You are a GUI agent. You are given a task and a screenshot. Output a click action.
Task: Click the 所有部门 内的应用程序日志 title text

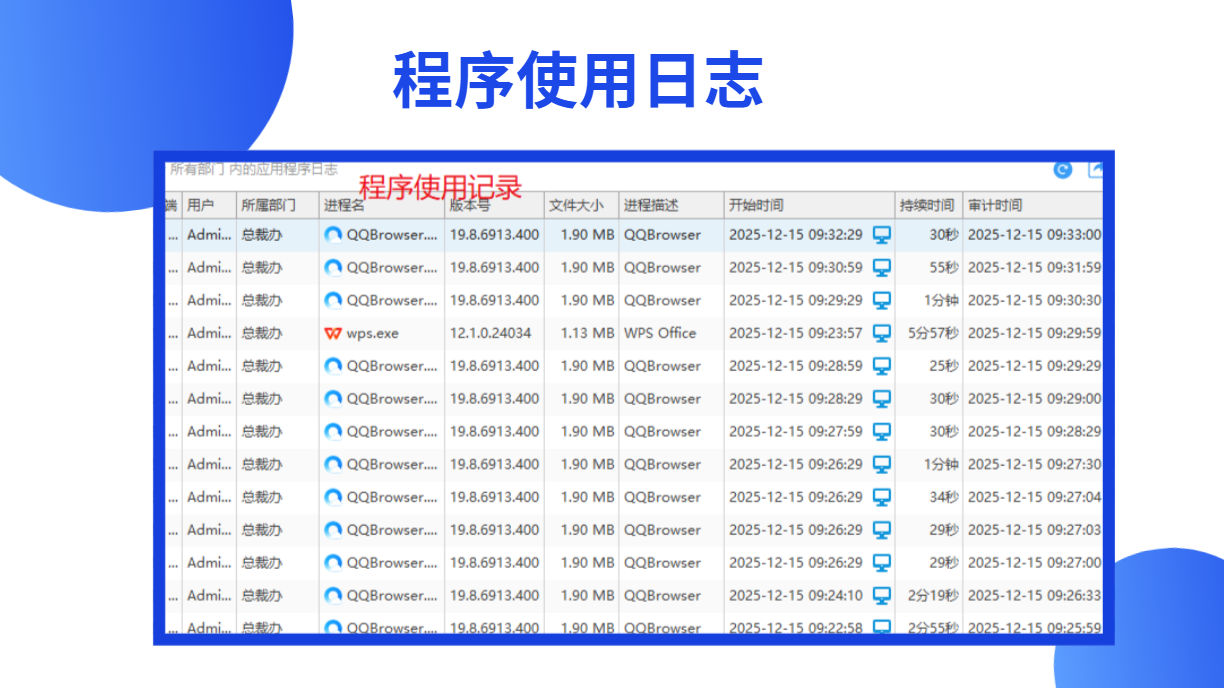[x=254, y=170]
